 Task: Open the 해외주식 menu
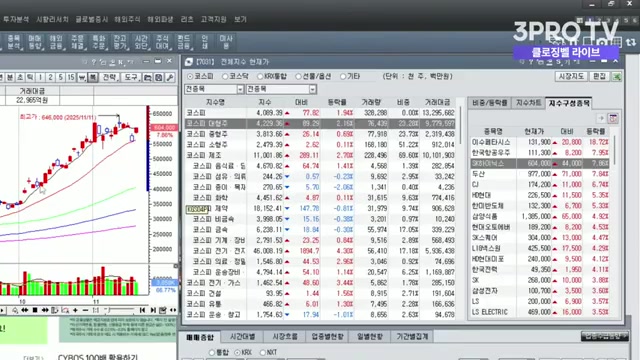(x=127, y=19)
